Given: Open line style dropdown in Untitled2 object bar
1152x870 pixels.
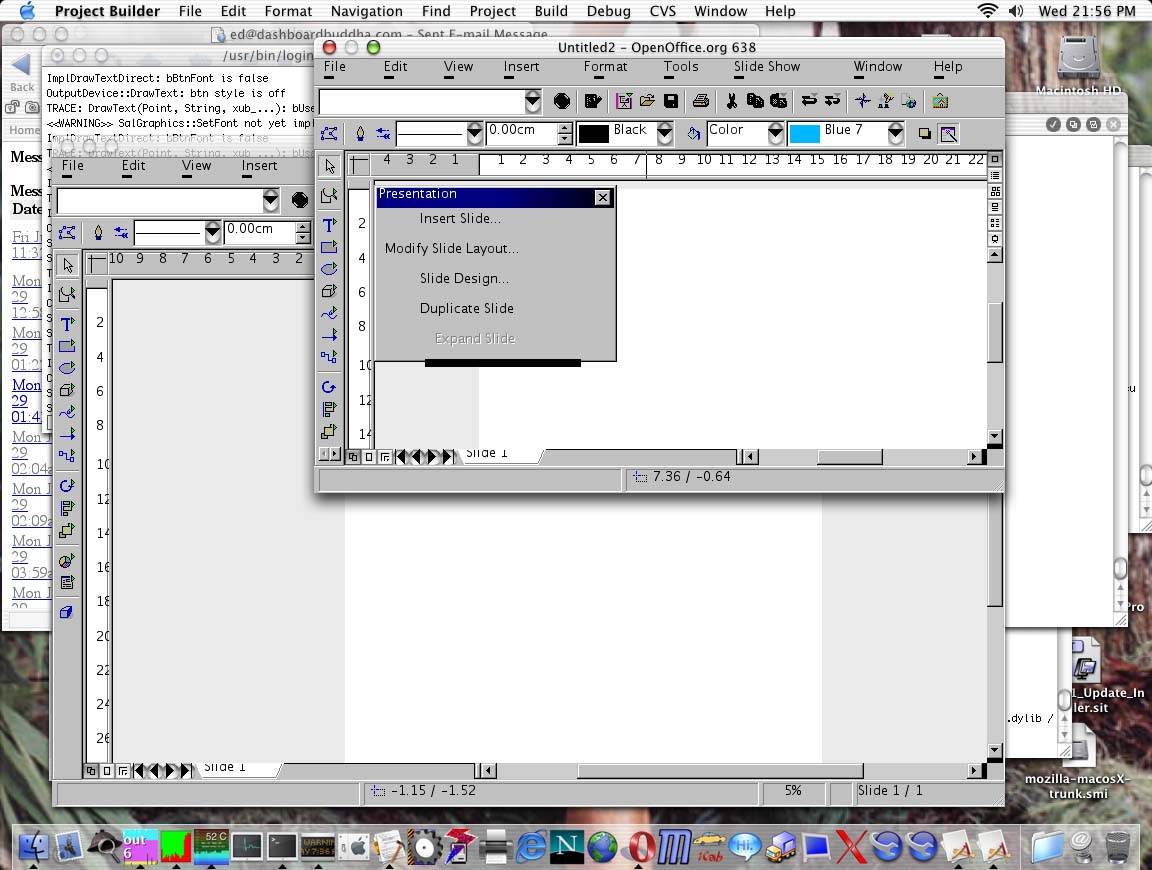Looking at the screenshot, I should (x=475, y=134).
